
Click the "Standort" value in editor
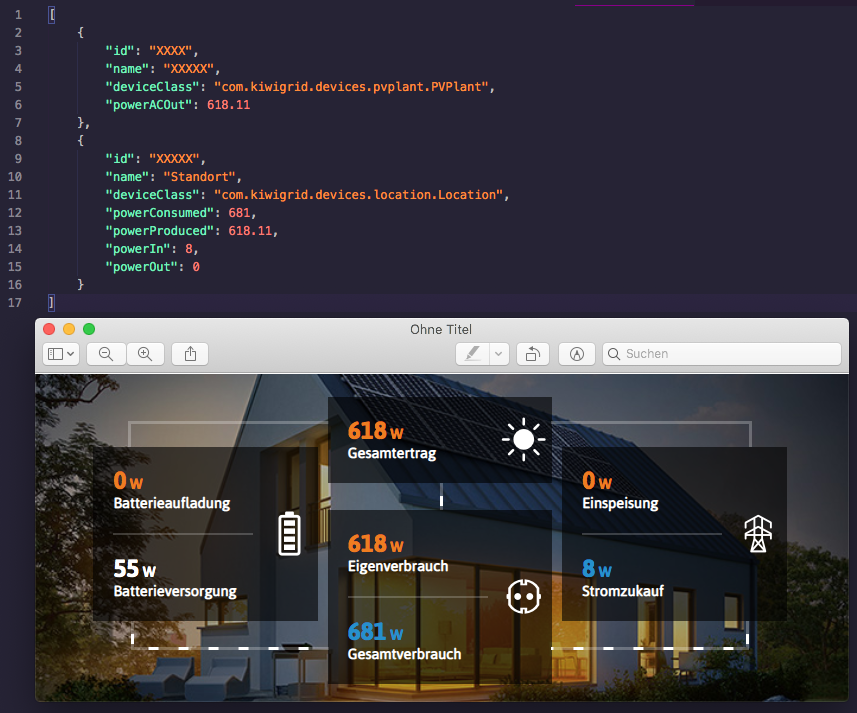(x=199, y=177)
